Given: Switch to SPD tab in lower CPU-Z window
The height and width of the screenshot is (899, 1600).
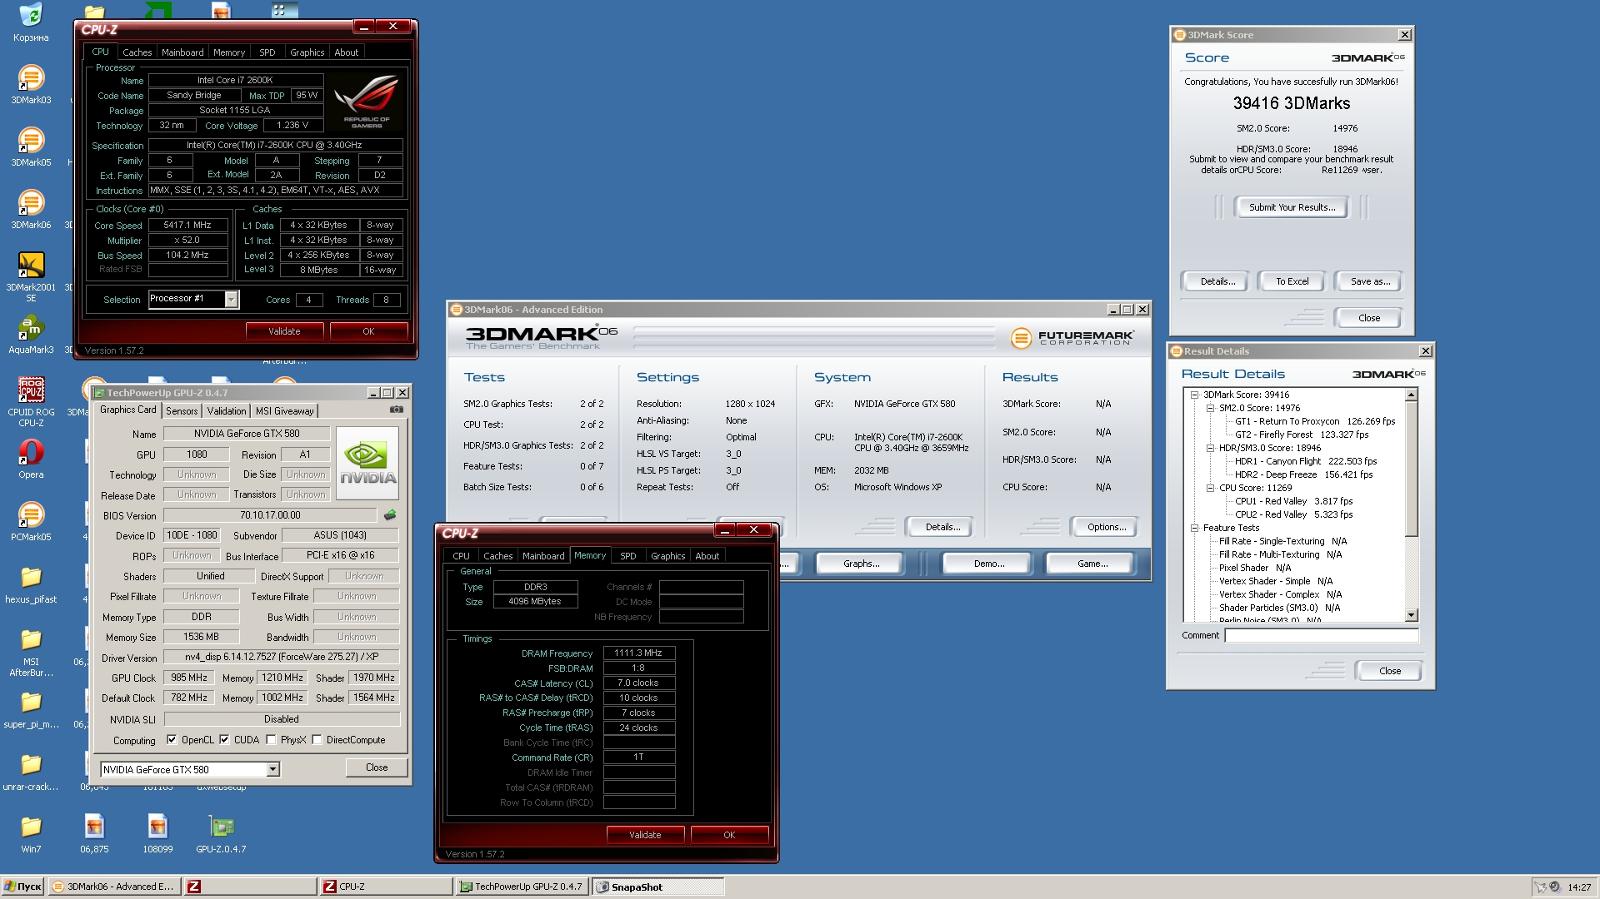Looking at the screenshot, I should pyautogui.click(x=628, y=556).
